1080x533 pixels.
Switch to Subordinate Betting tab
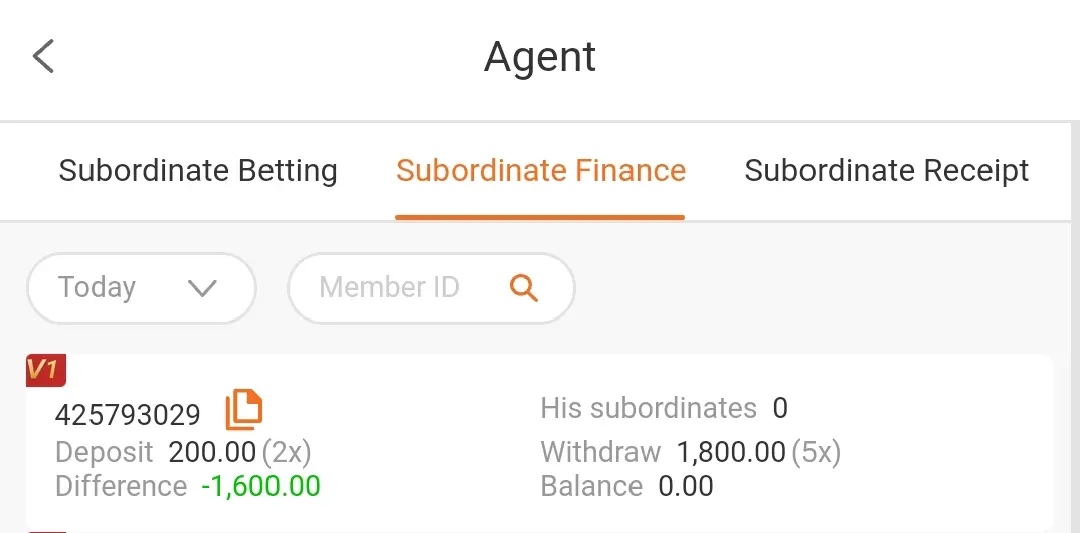[198, 170]
